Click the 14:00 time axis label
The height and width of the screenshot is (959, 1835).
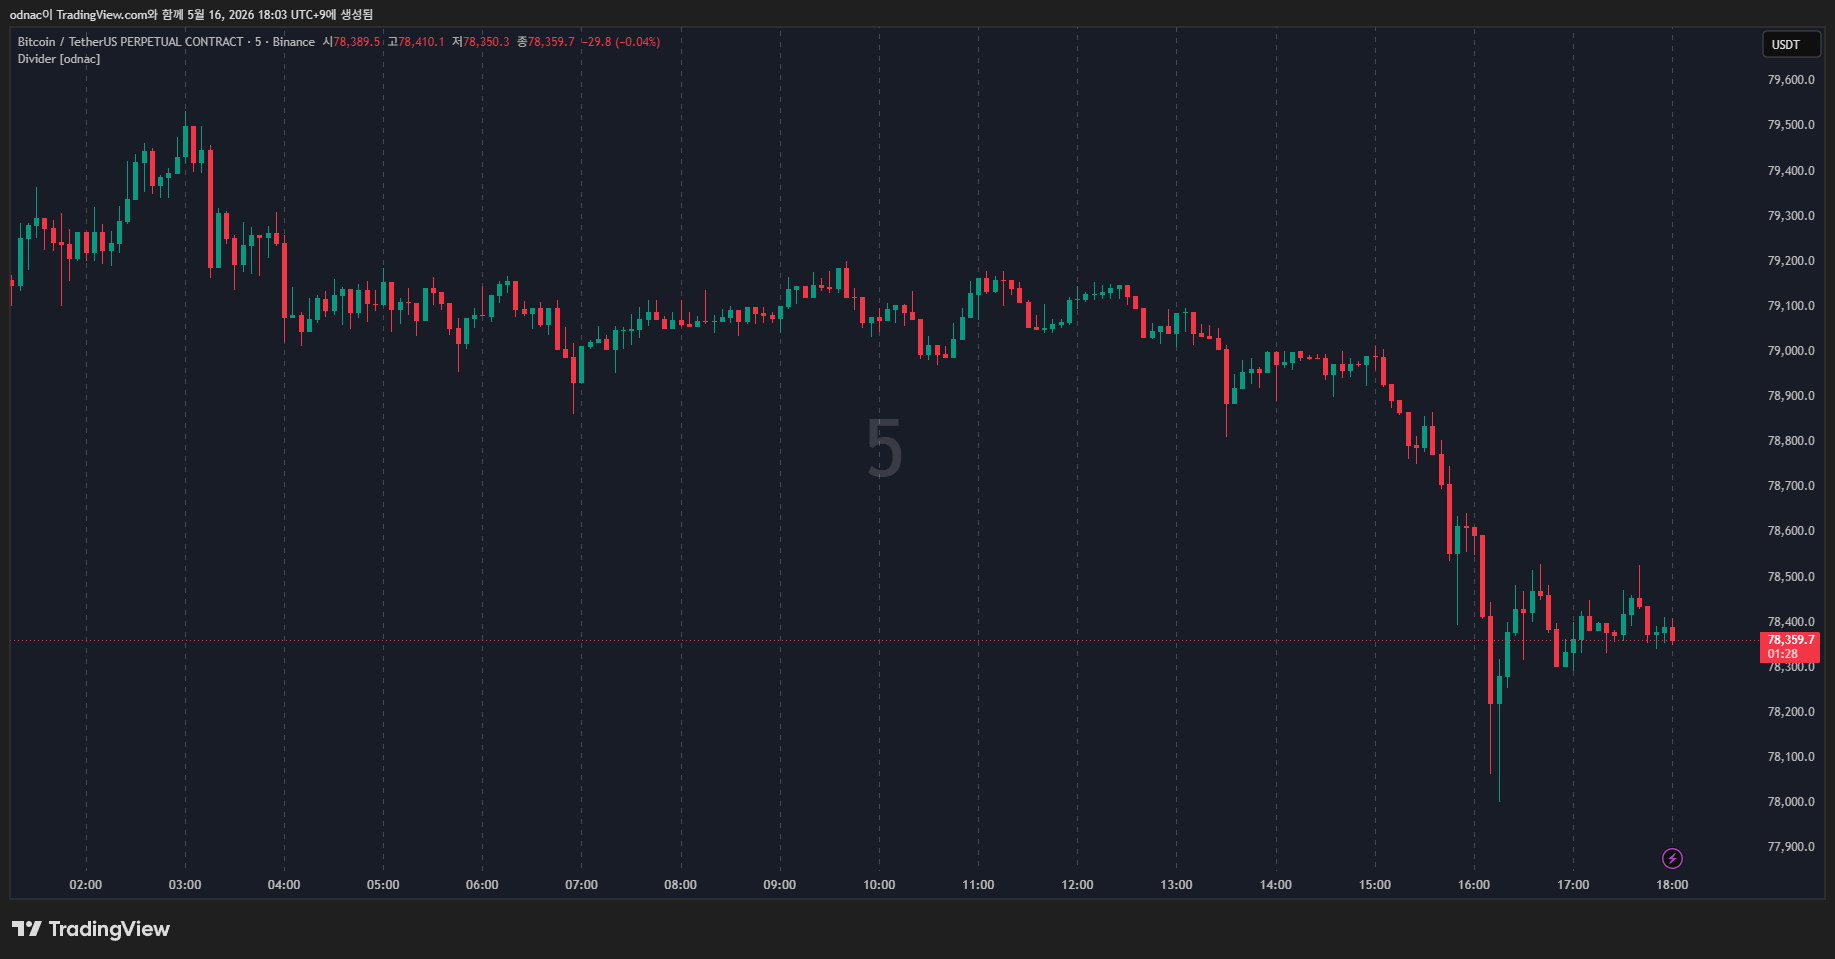click(1276, 885)
